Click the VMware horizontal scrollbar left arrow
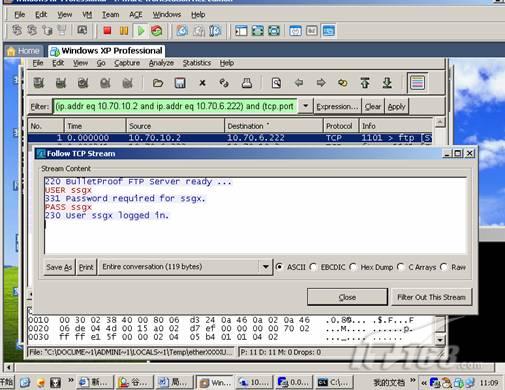The width and height of the screenshot is (505, 390). pos(8,367)
